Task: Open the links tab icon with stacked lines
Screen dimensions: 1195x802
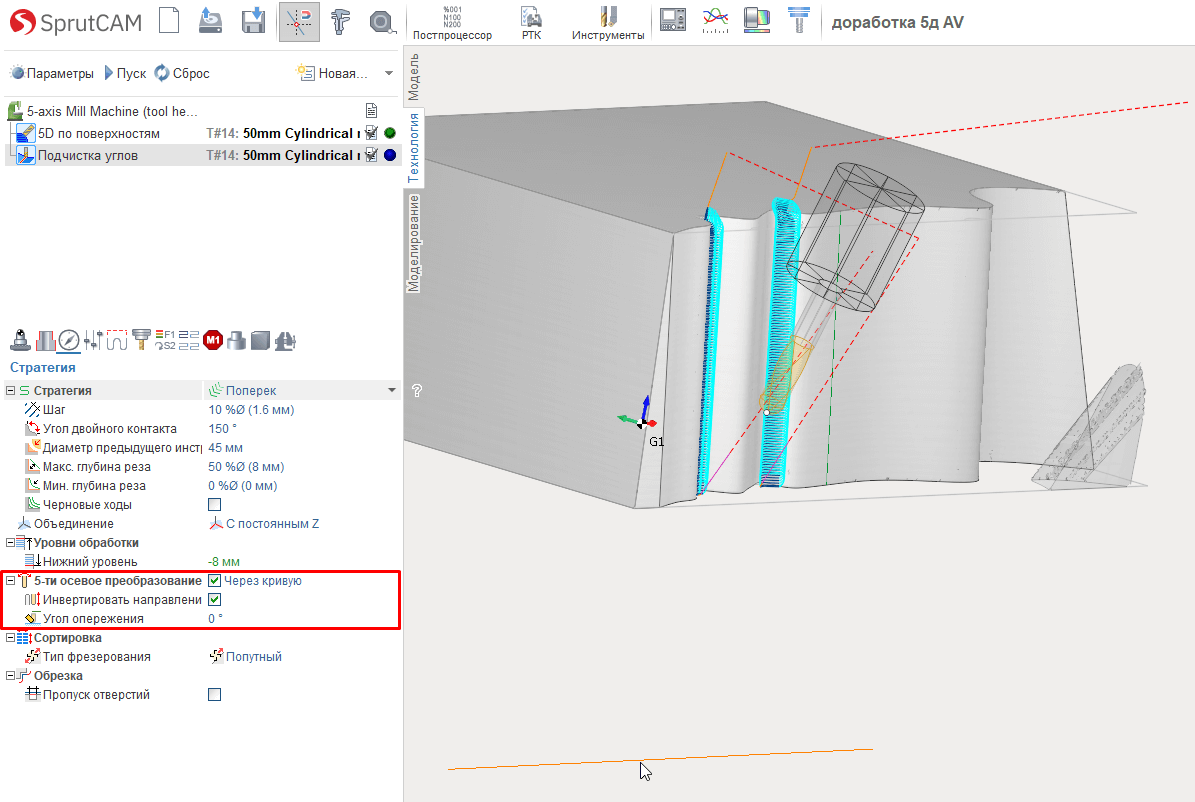Action: 189,340
